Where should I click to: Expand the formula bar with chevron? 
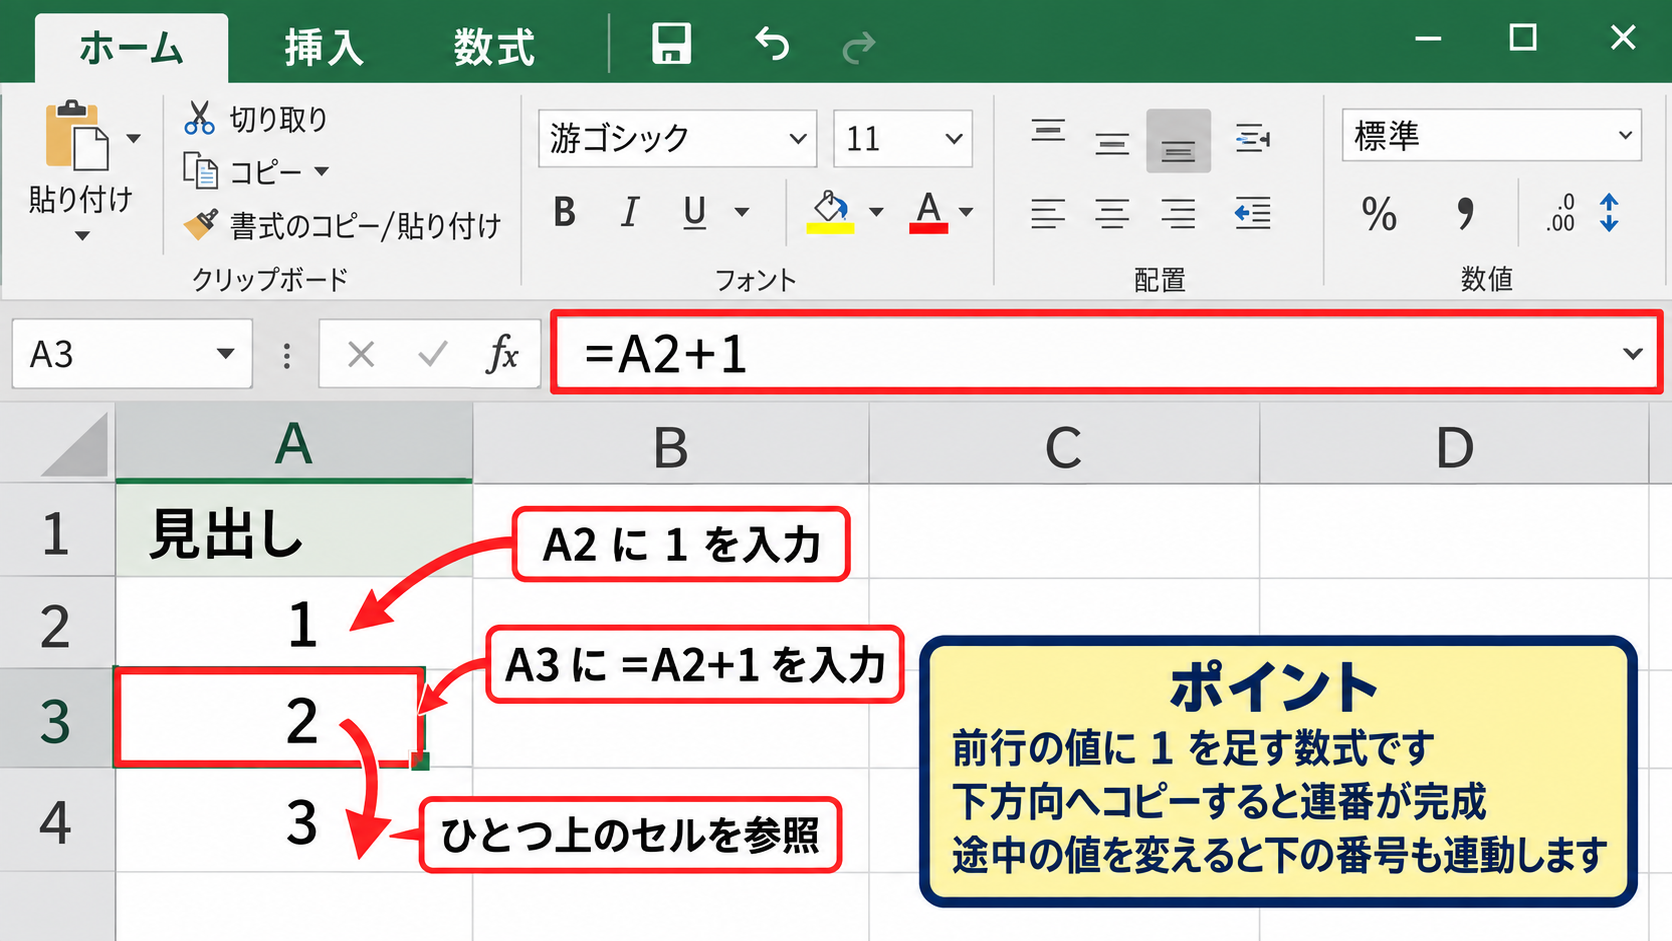click(x=1633, y=354)
